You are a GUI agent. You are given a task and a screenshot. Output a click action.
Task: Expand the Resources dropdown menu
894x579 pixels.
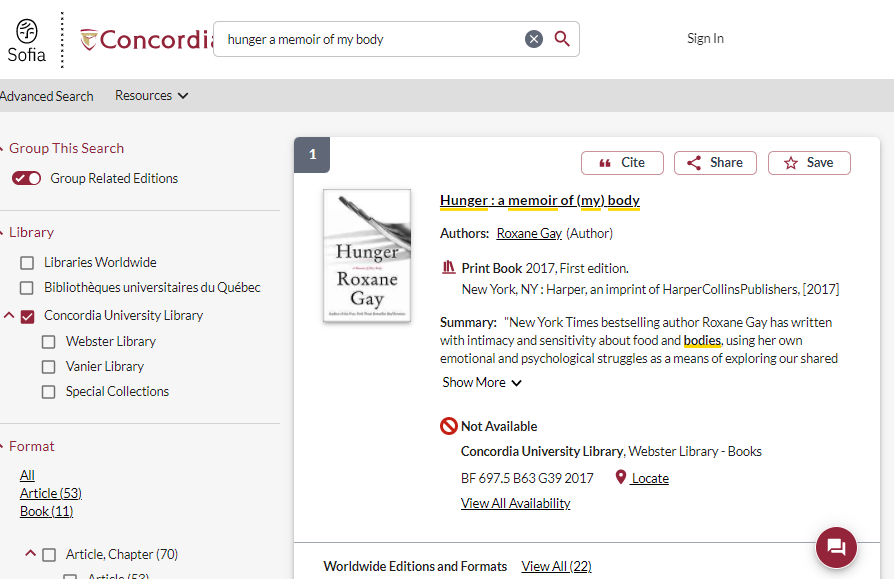[x=151, y=96]
